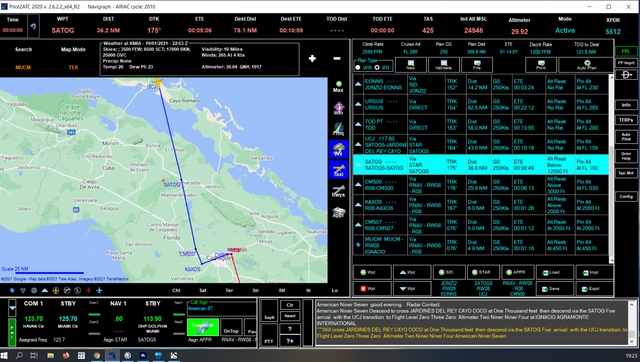This screenshot has height=362, width=640.
Task: Select the IFR plan type radio button
Action: [x=377, y=67]
